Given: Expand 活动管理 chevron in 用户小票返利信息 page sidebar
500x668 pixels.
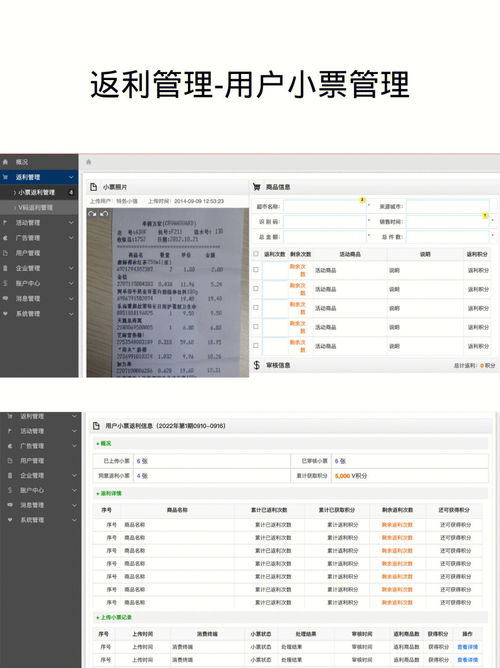Looking at the screenshot, I should click(x=74, y=431).
